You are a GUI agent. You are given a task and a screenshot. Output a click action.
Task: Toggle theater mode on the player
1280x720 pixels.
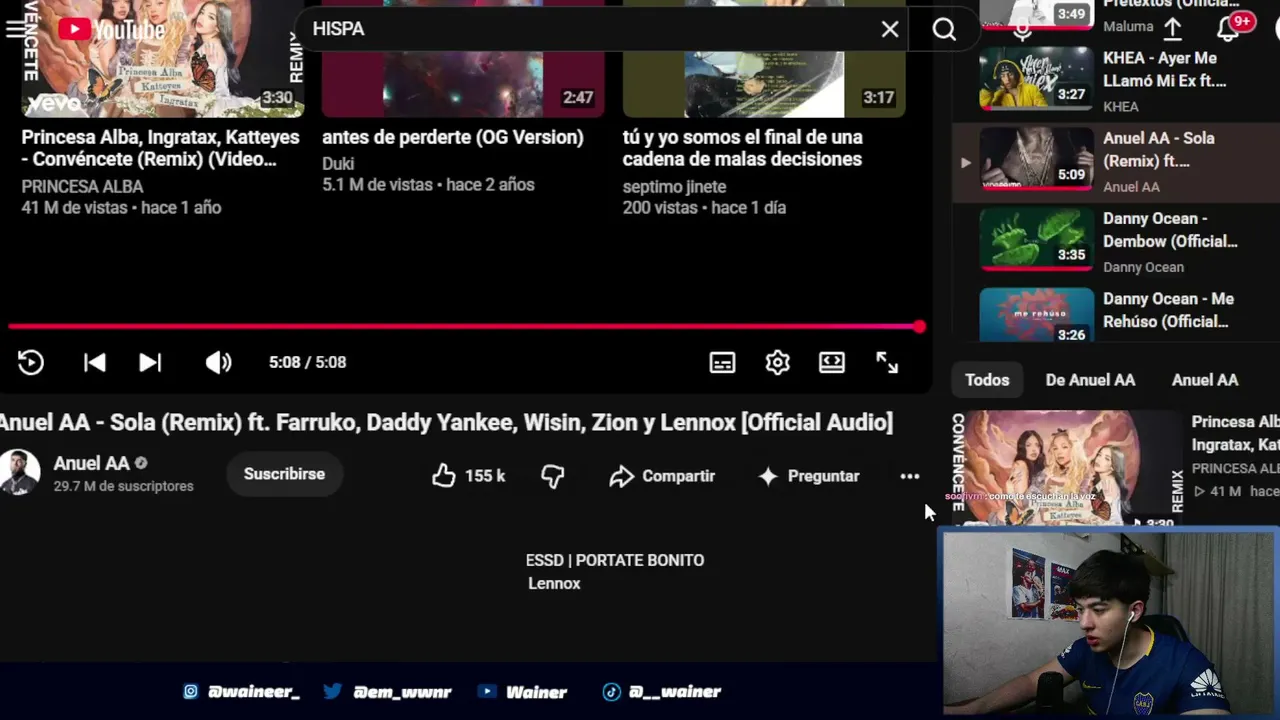(x=832, y=362)
